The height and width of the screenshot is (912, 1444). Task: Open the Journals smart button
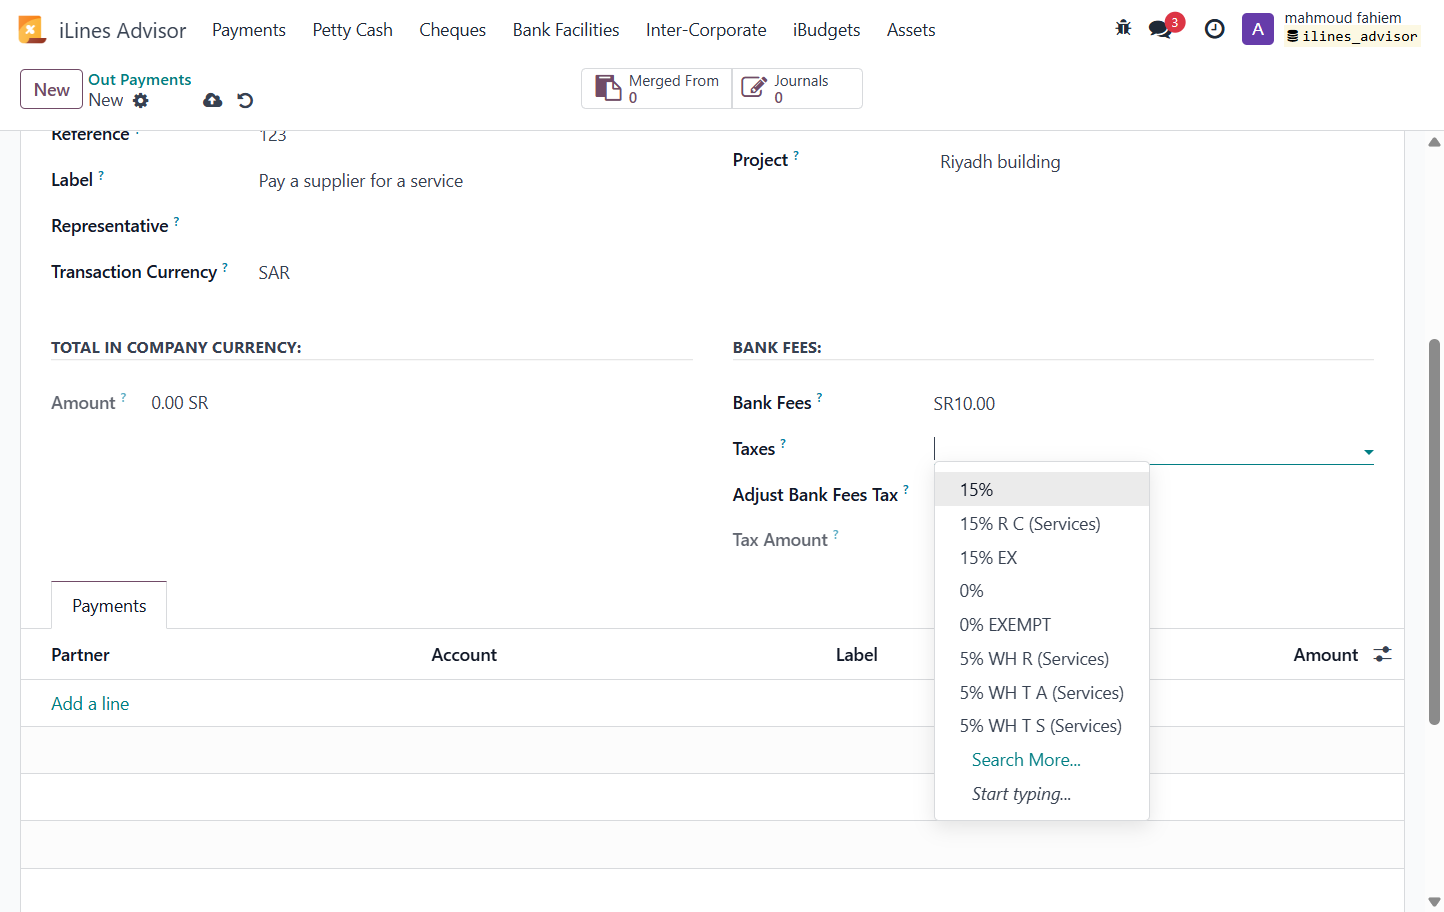[x=797, y=88]
